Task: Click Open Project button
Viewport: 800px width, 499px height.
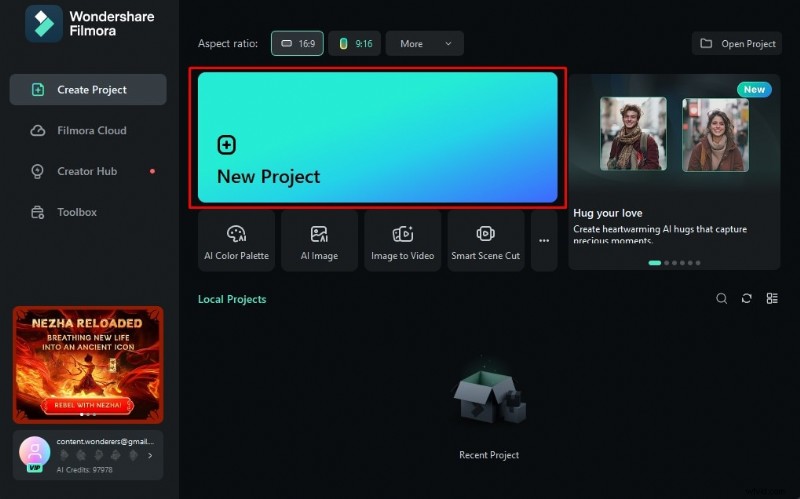Action: coord(737,44)
